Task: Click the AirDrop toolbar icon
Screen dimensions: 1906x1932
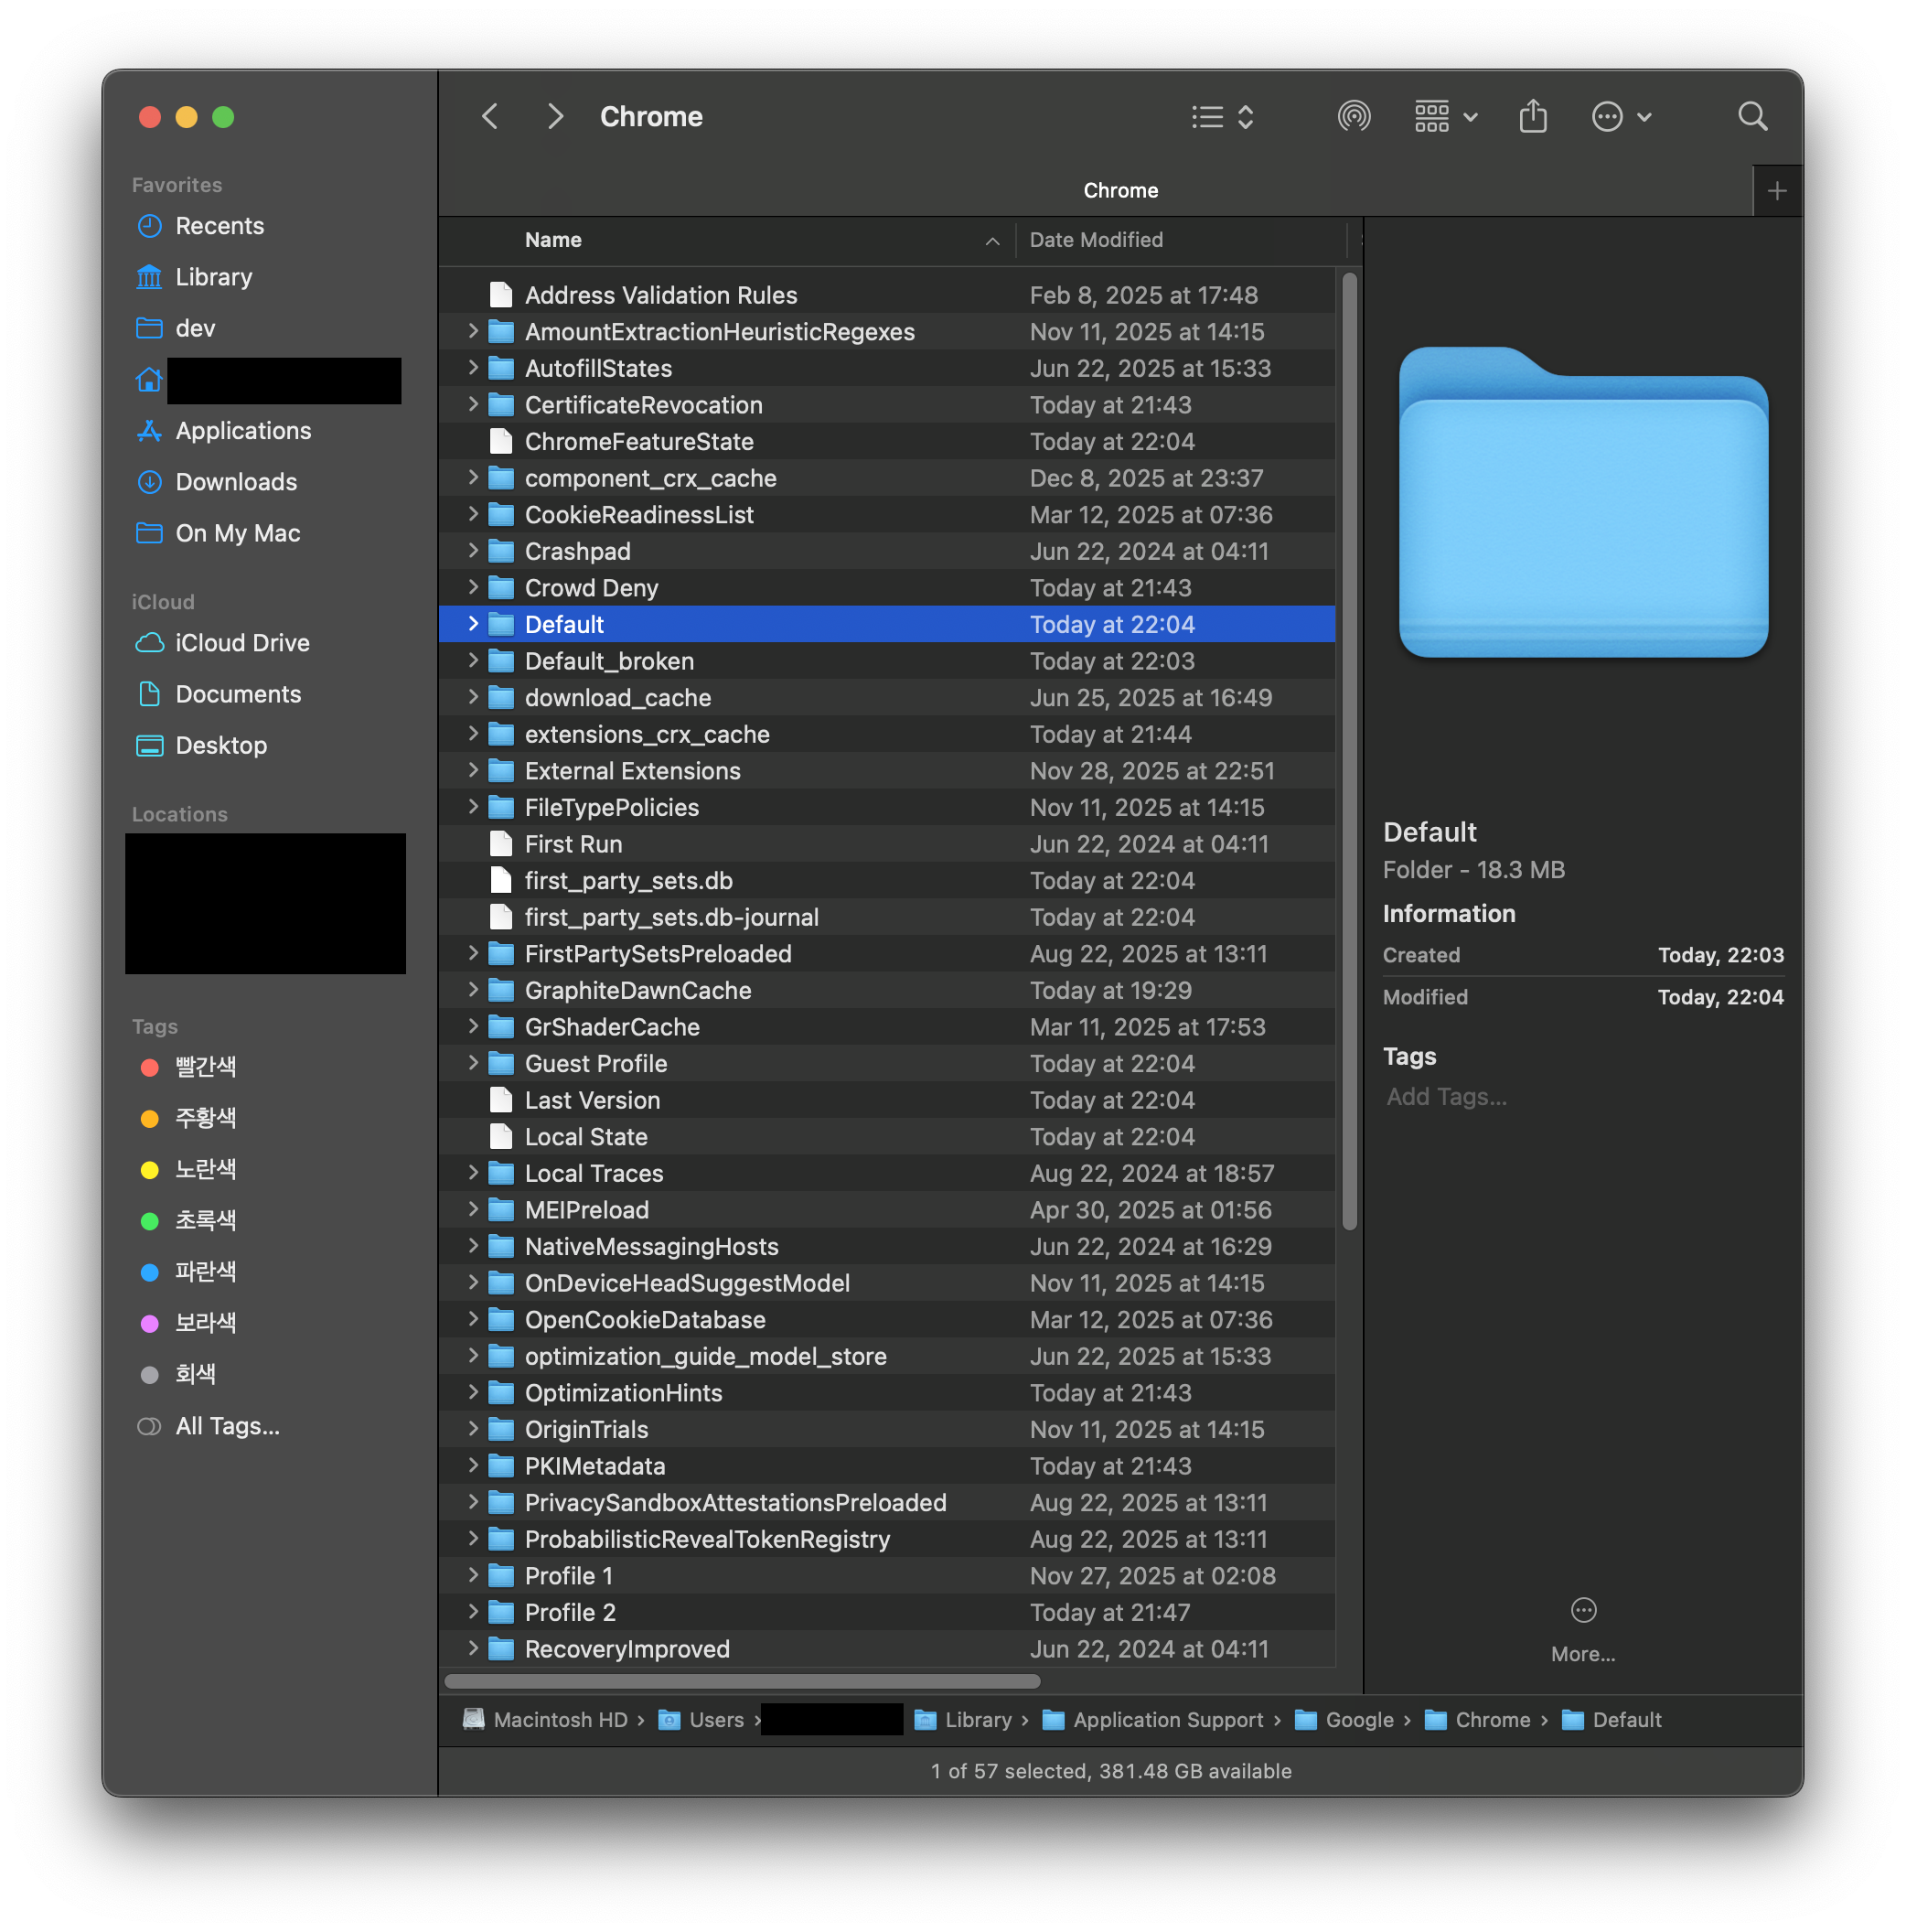Action: point(1354,117)
